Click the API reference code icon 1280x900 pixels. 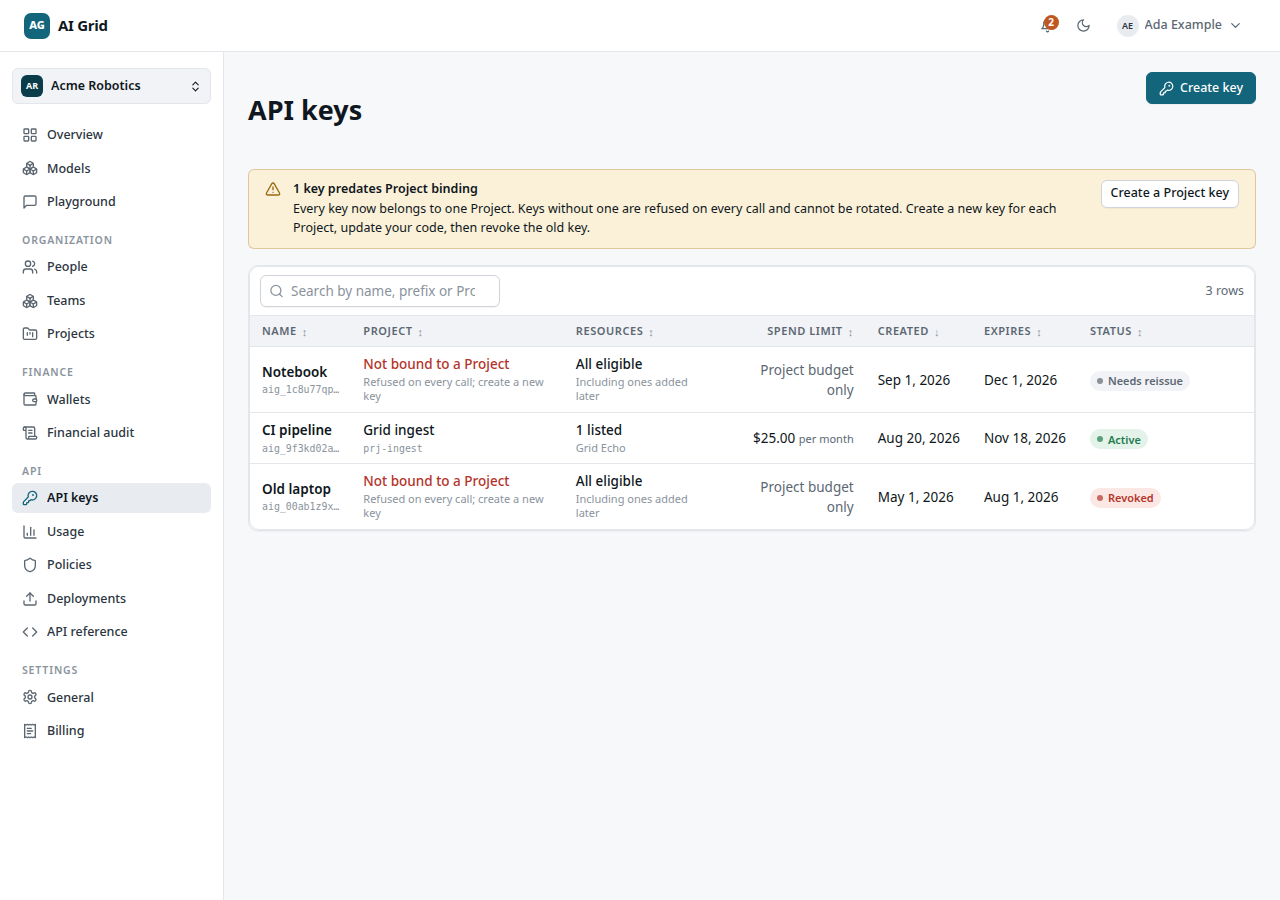point(30,632)
